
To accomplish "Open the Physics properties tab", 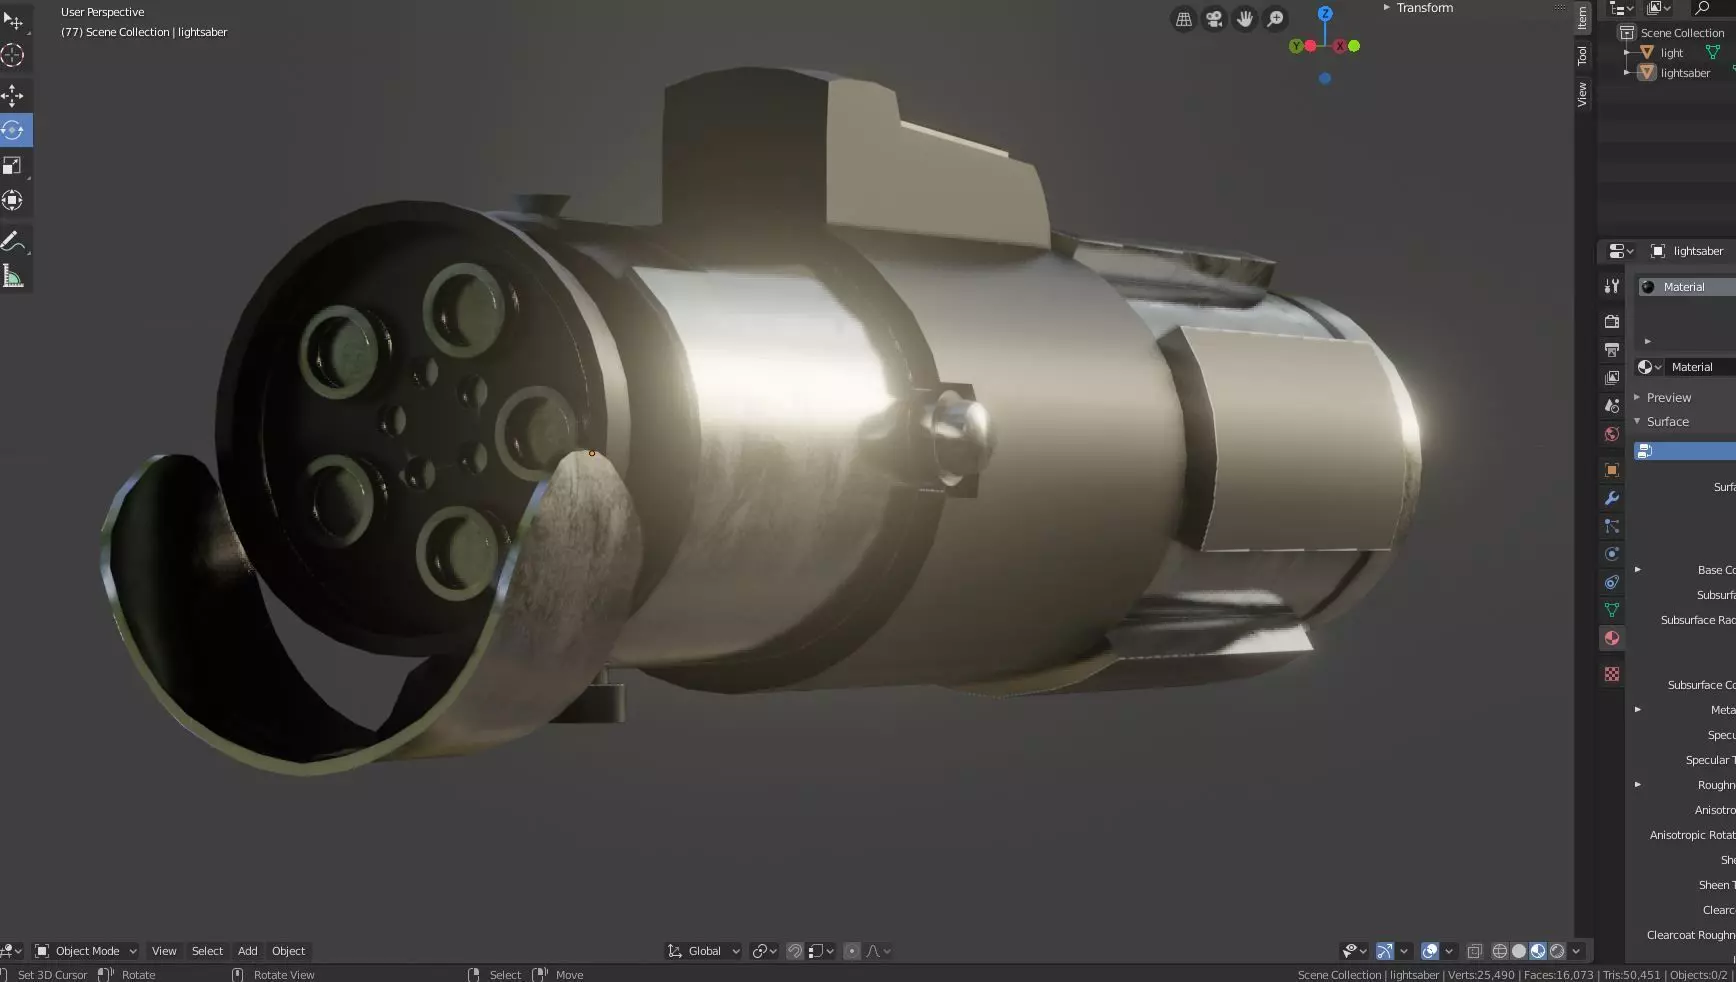I will [x=1611, y=553].
